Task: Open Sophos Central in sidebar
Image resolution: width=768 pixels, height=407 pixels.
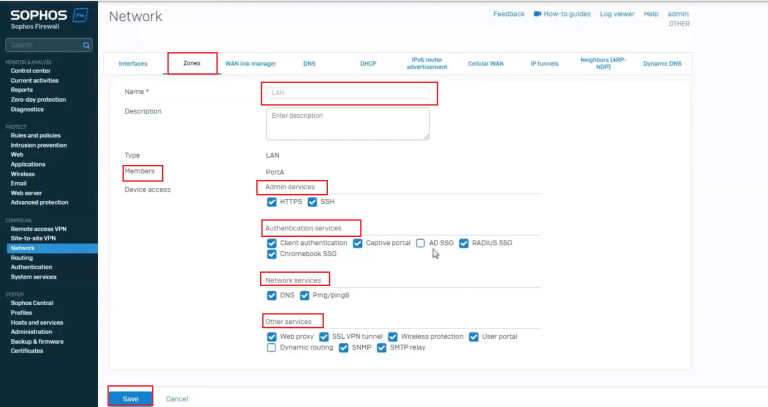Action: [32, 303]
